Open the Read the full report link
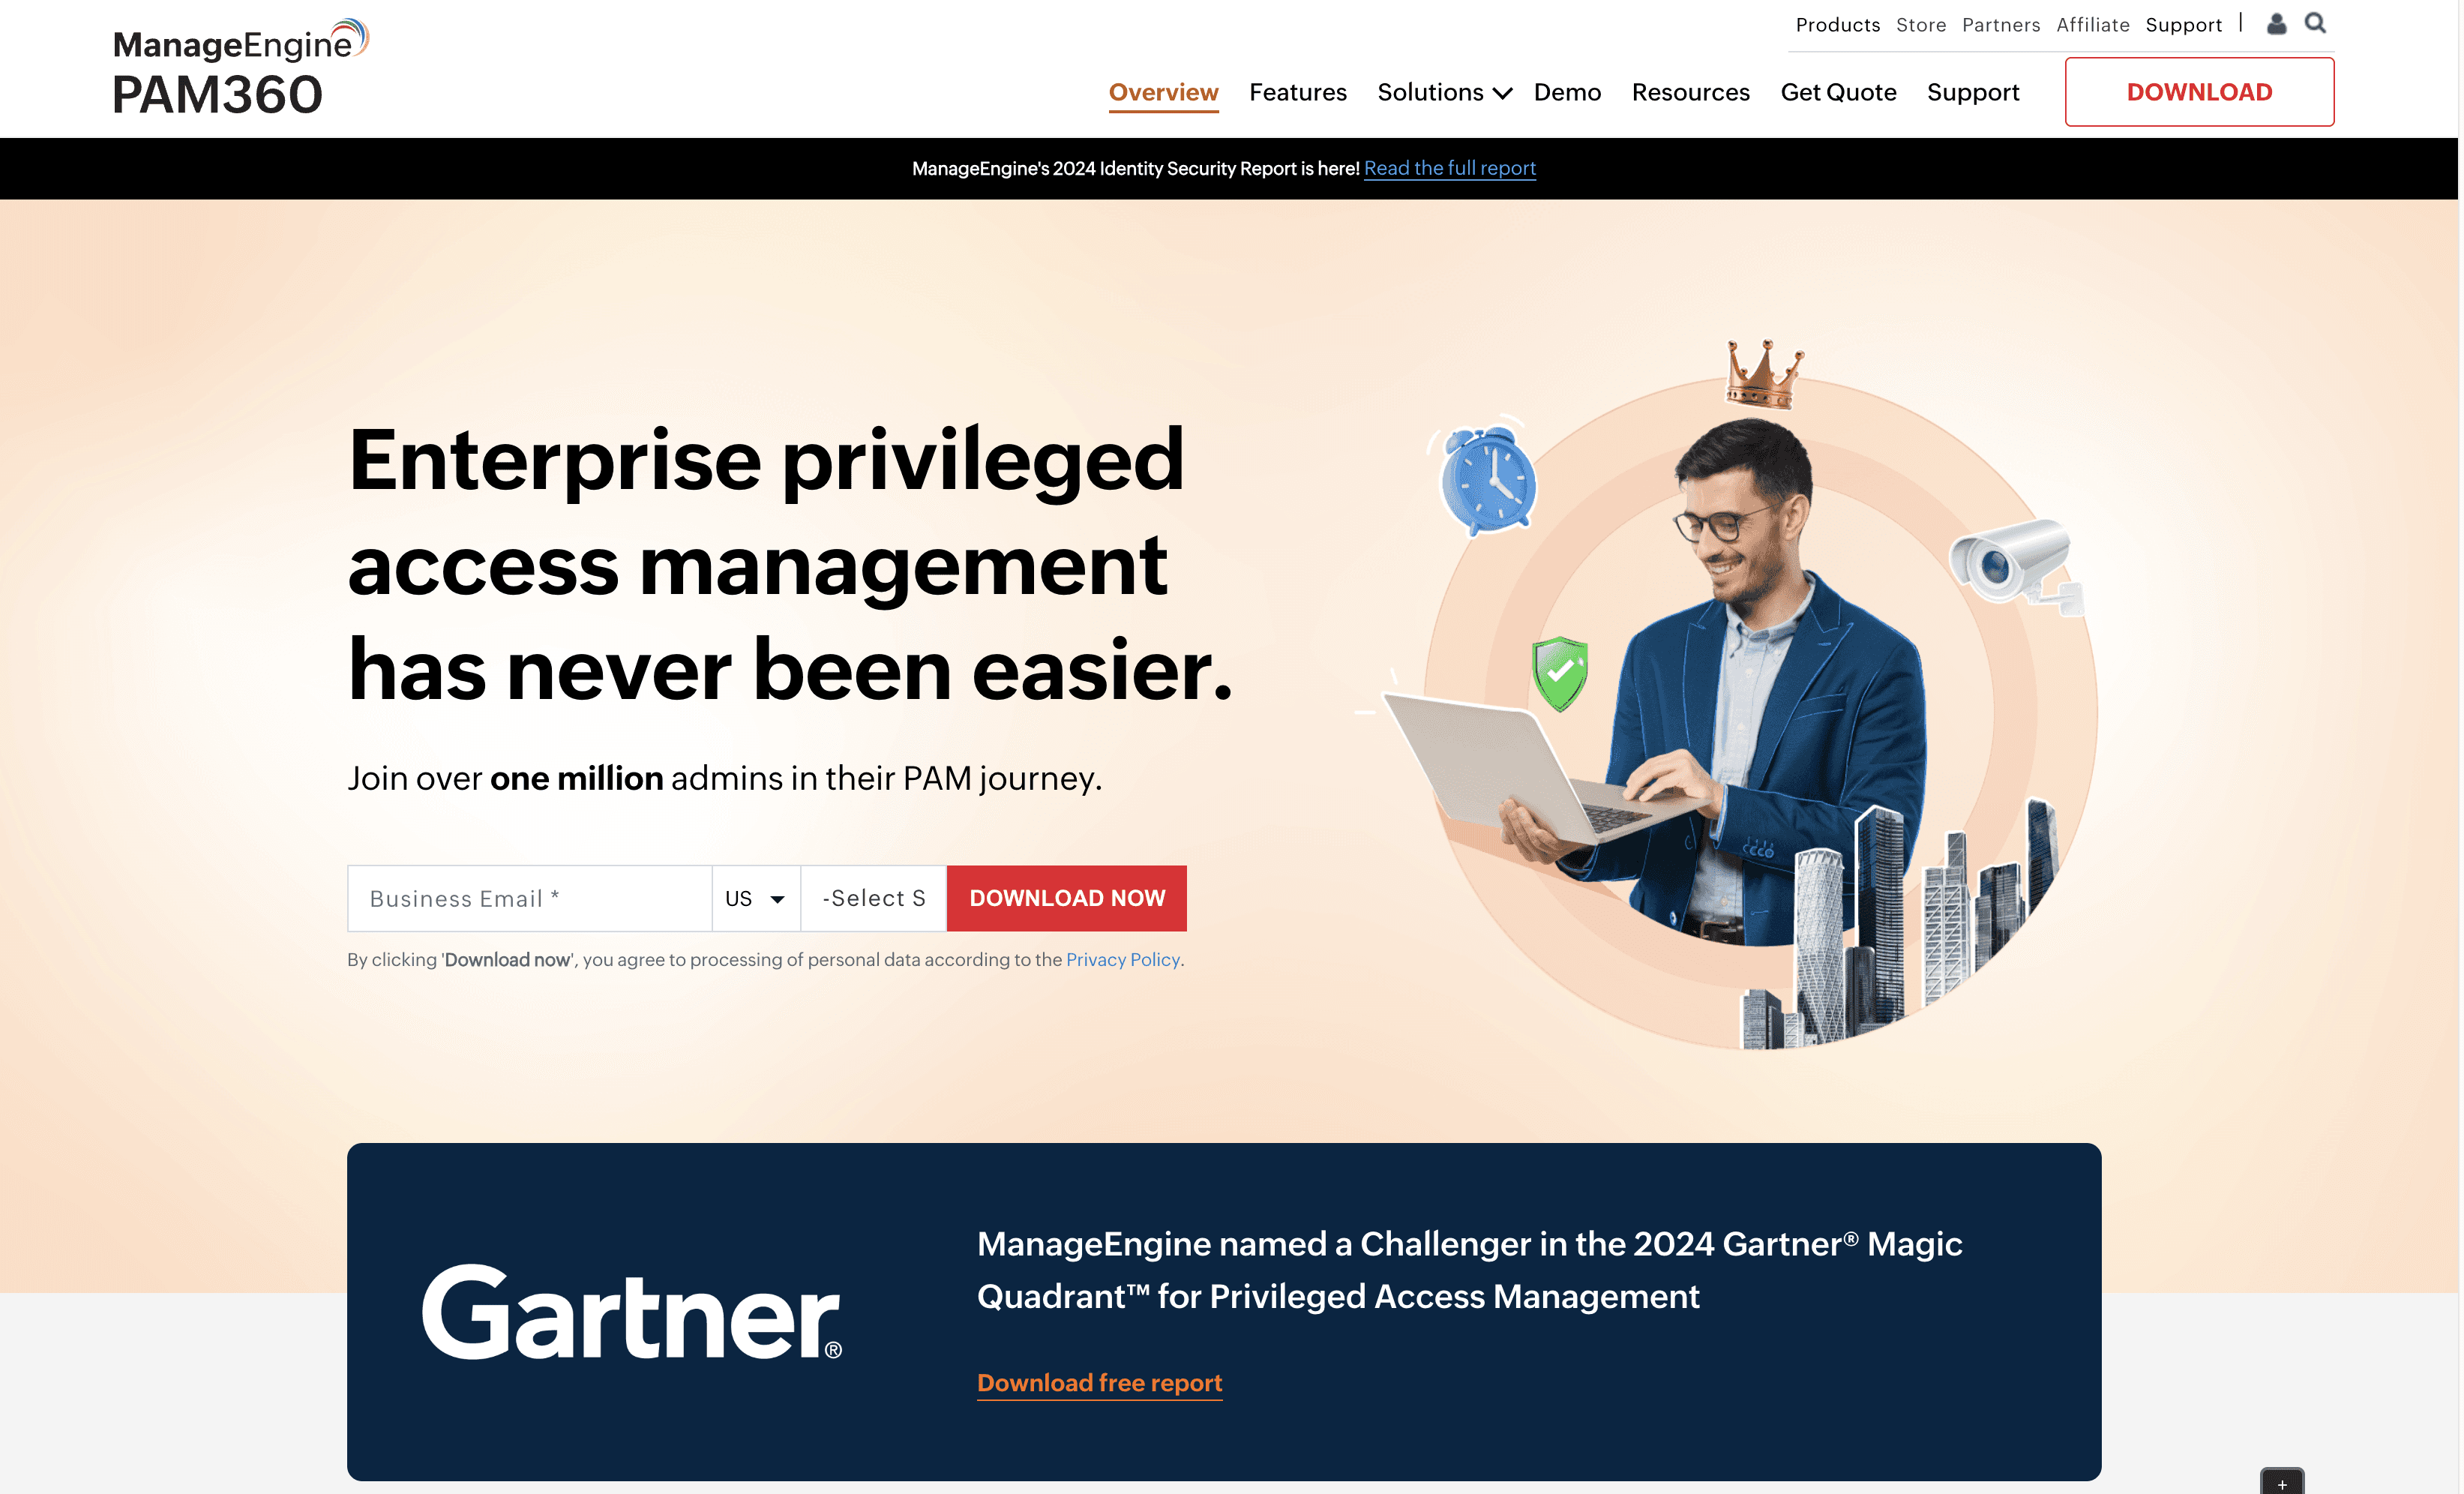2464x1494 pixels. 1449,168
